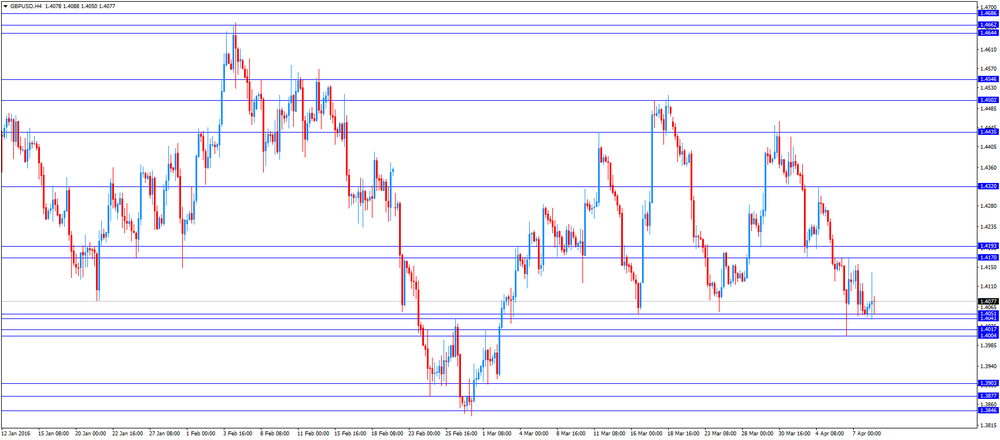Click the 15 Feb 16:00 time label
1000x440 pixels.
(x=349, y=434)
